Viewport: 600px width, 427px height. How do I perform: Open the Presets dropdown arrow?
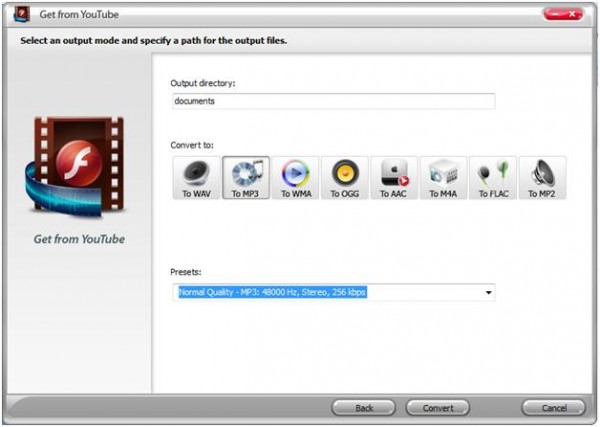click(x=488, y=293)
